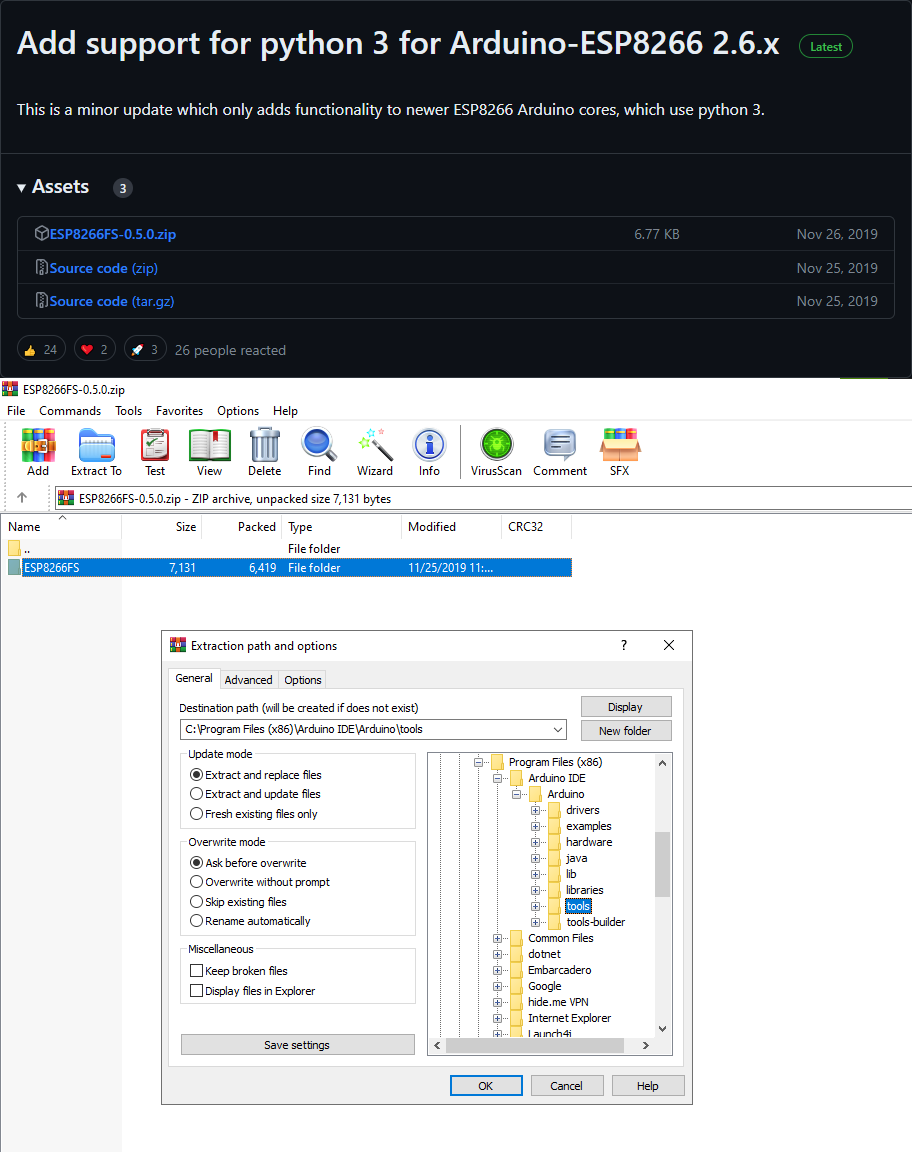Viewport: 912px width, 1152px height.
Task: Select the examples folder in tree
Action: (589, 826)
